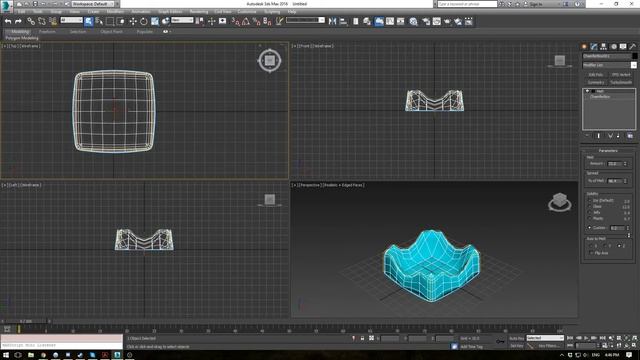Click the Symmetry modifier button
The width and height of the screenshot is (640, 360).
[x=596, y=82]
